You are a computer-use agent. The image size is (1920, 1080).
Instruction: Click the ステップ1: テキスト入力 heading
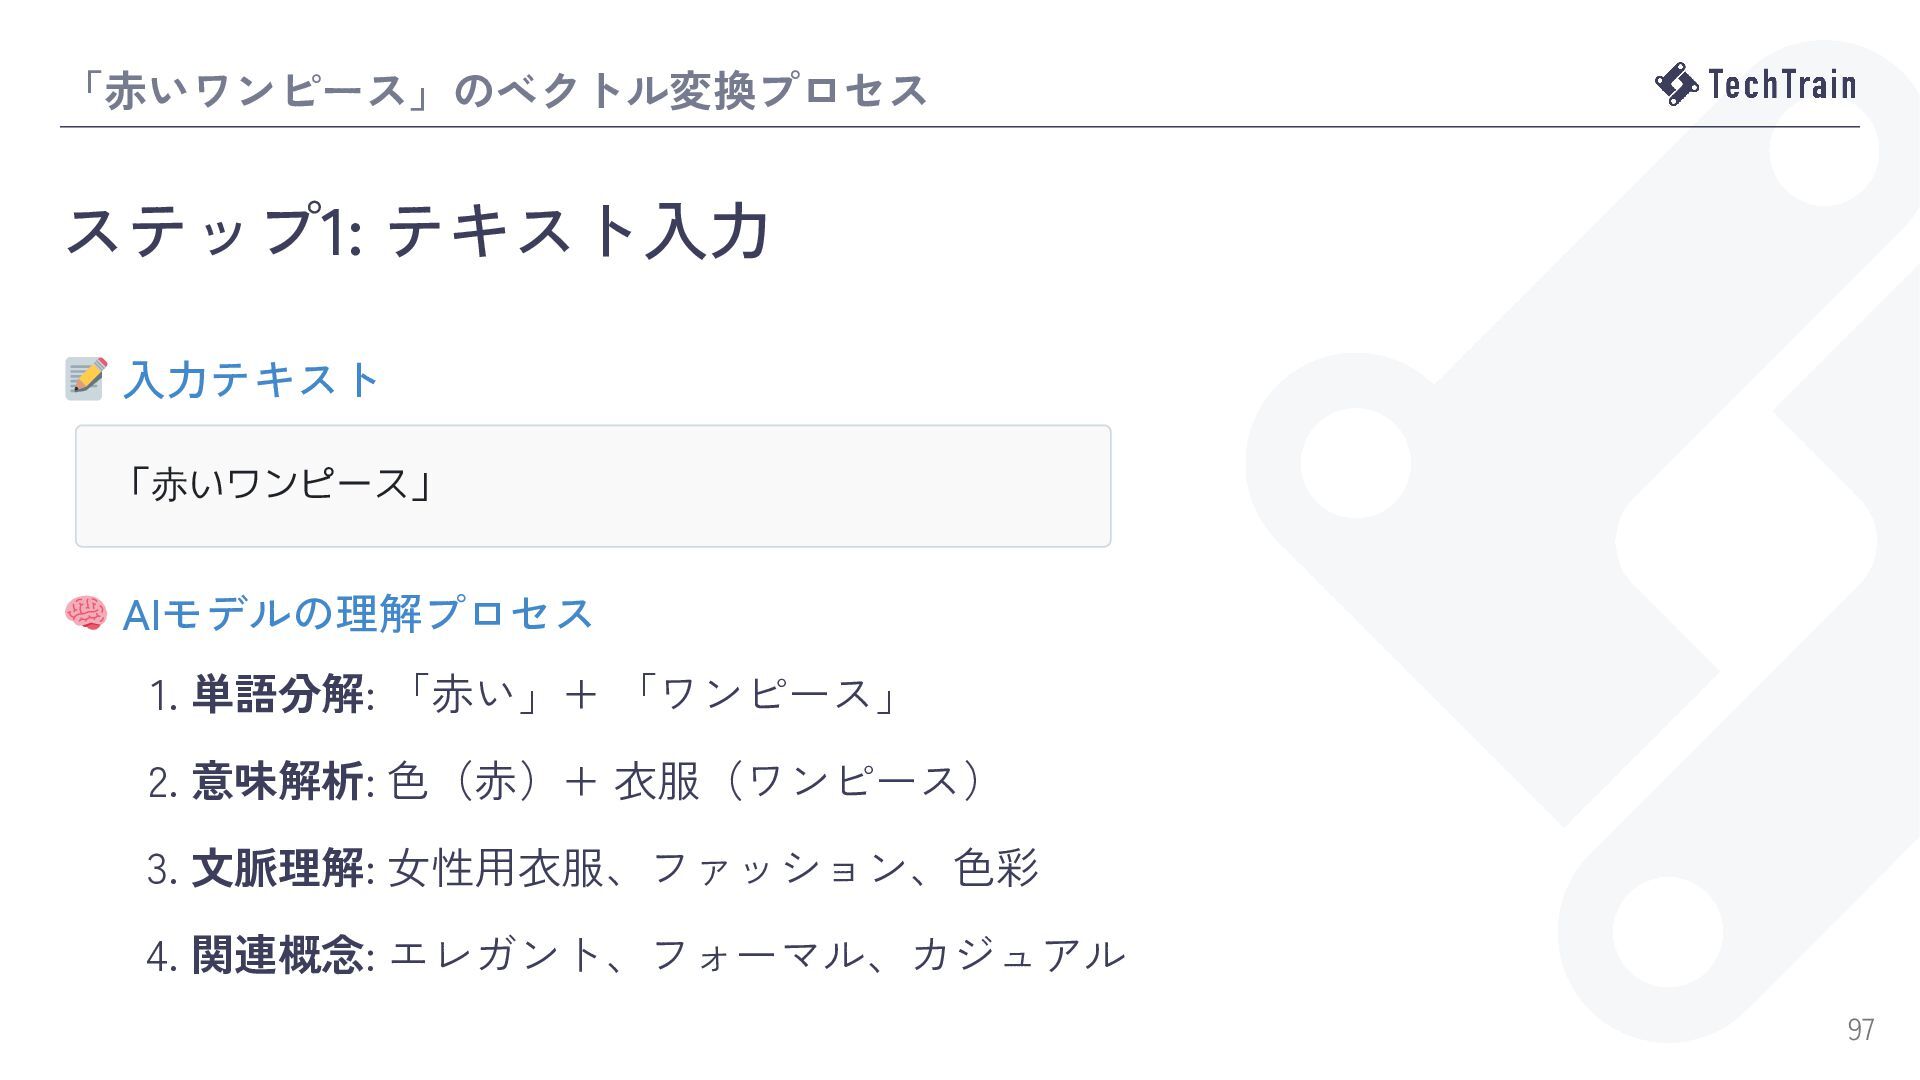(x=417, y=230)
